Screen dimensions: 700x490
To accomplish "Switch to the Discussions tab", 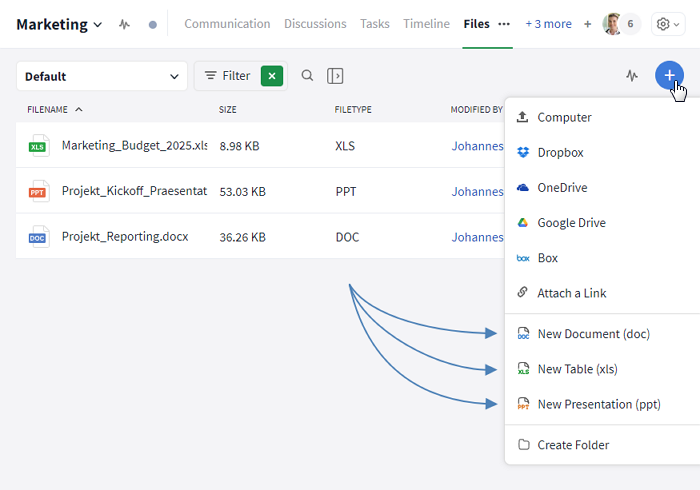I will [315, 24].
